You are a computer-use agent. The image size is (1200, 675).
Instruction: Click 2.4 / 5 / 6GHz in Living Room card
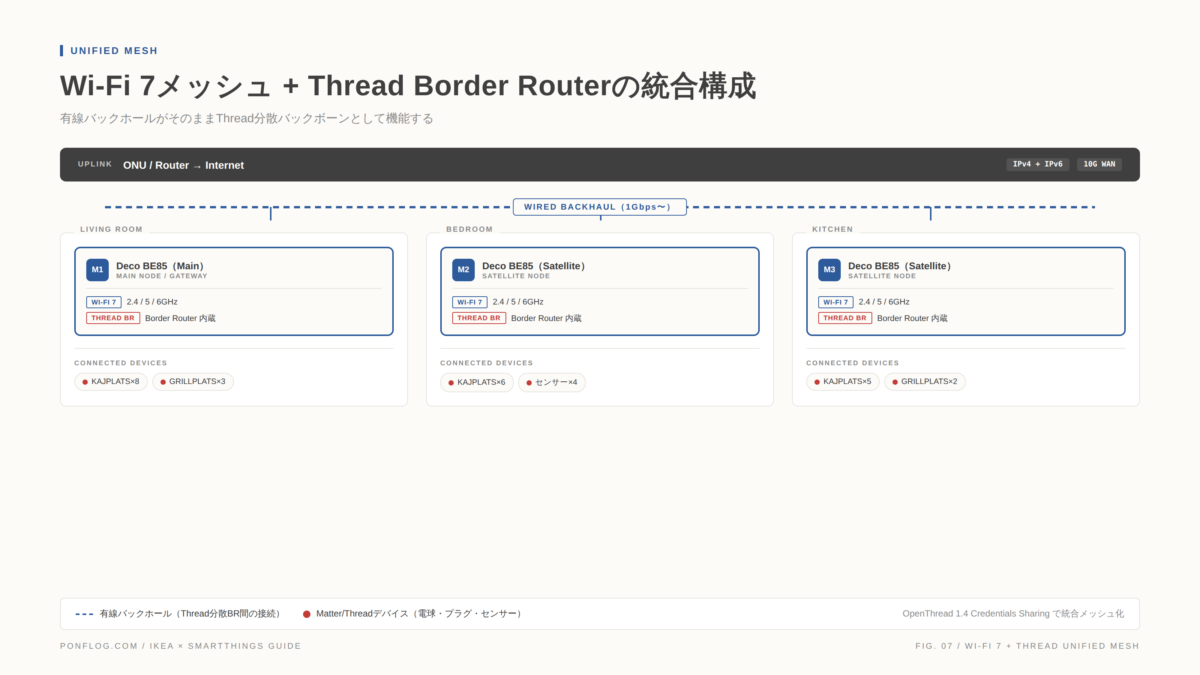(x=152, y=302)
